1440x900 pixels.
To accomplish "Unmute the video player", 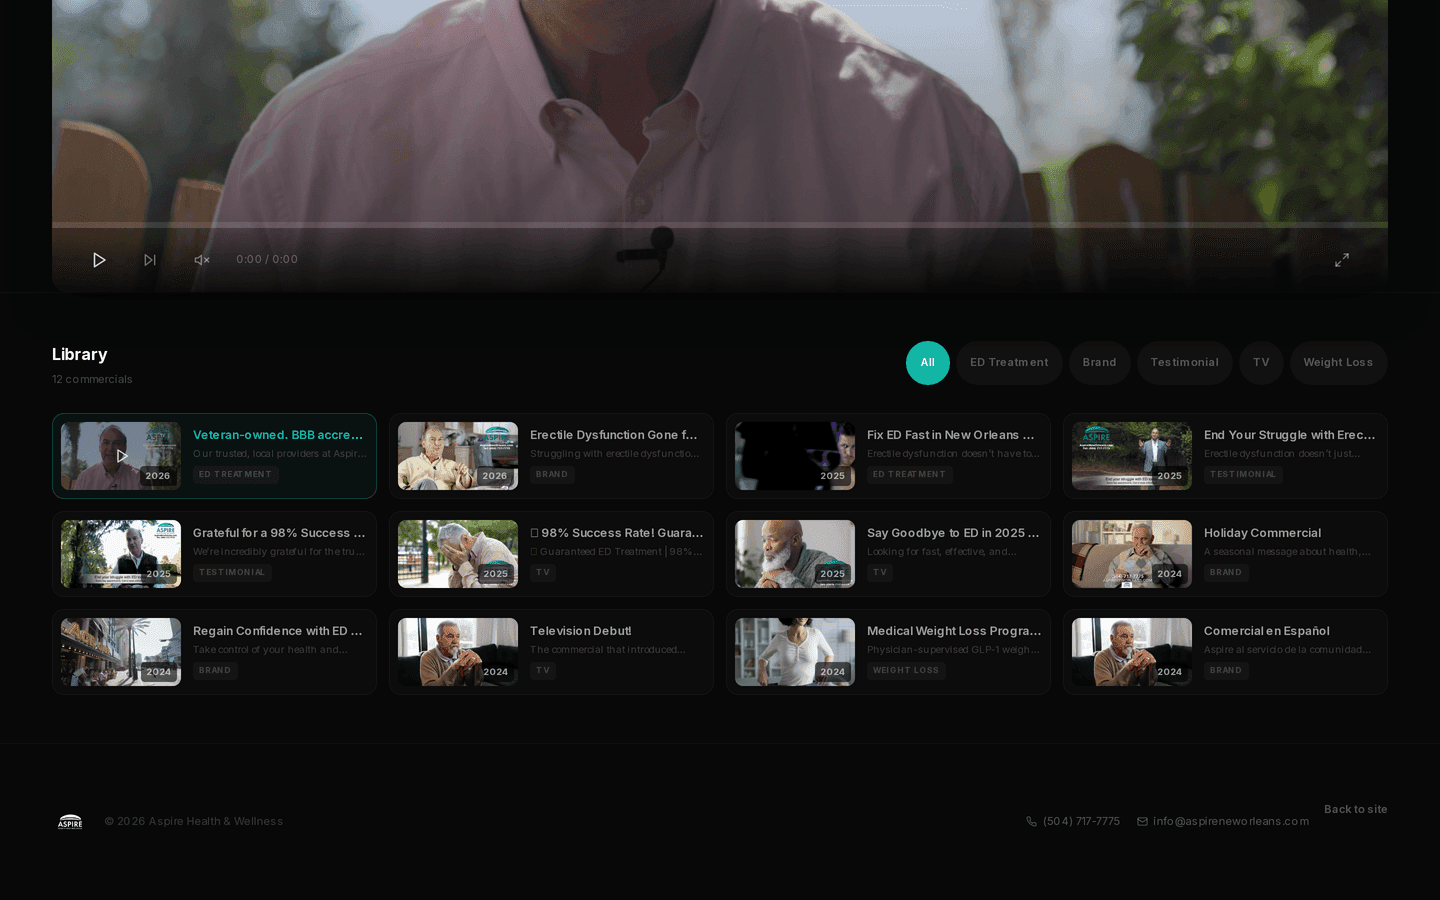I will [201, 260].
